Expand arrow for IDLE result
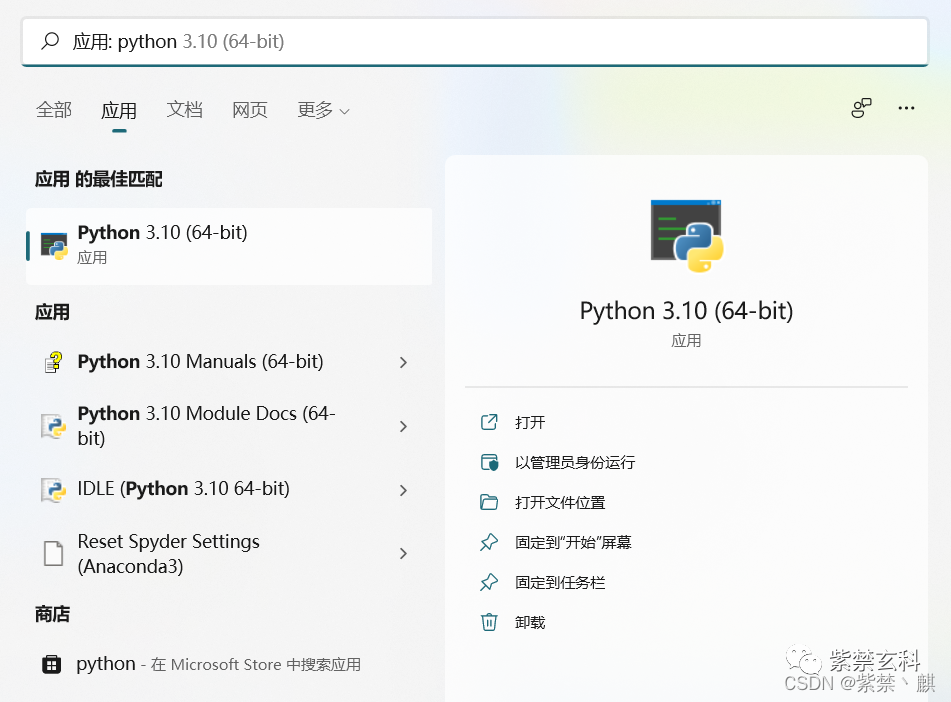Image resolution: width=951 pixels, height=702 pixels. tap(403, 490)
